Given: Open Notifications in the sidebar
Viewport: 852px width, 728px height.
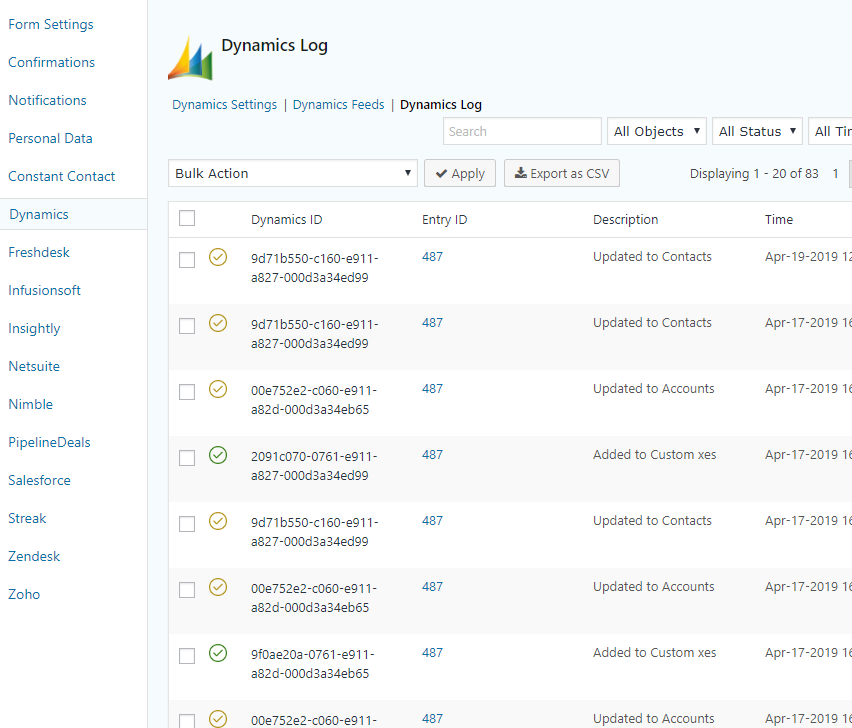Looking at the screenshot, I should (47, 101).
